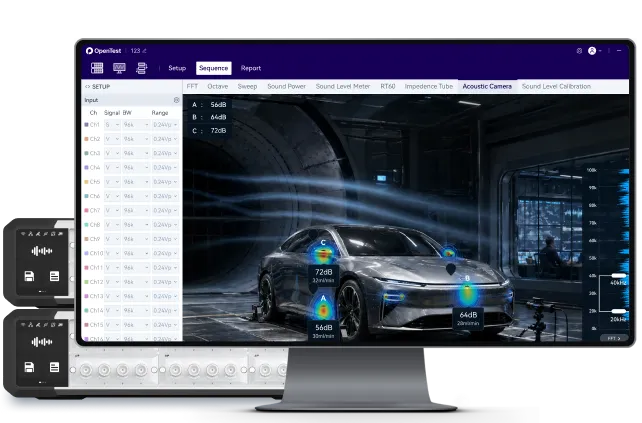Viewport: 642px width, 423px height.
Task: Click the edit pencil beside project name 123
Action: click(x=144, y=51)
